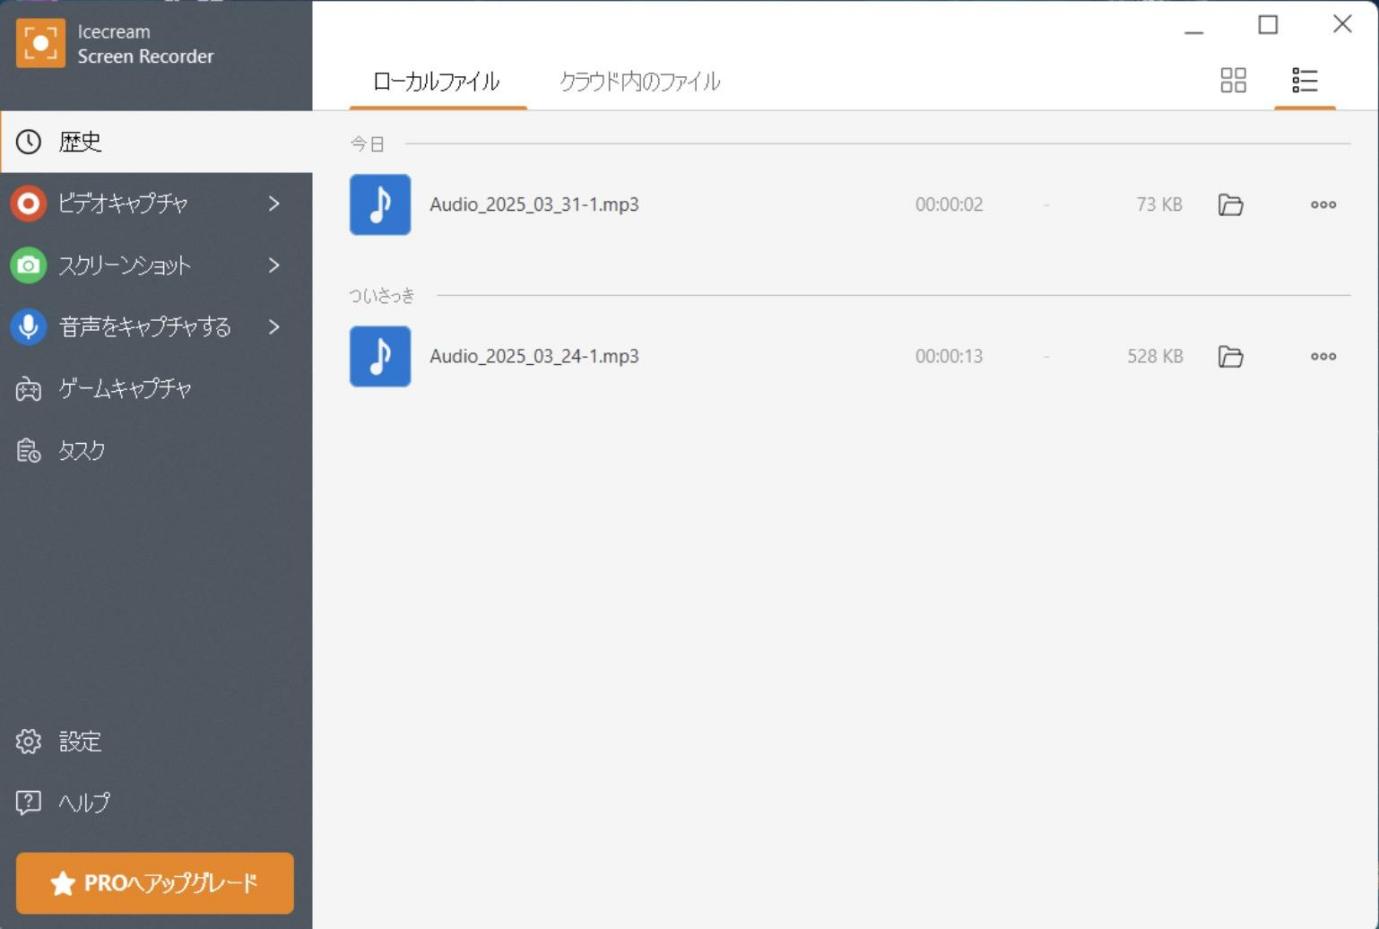The width and height of the screenshot is (1379, 929).
Task: Click the 00:00:02 duration value
Action: [x=949, y=205]
